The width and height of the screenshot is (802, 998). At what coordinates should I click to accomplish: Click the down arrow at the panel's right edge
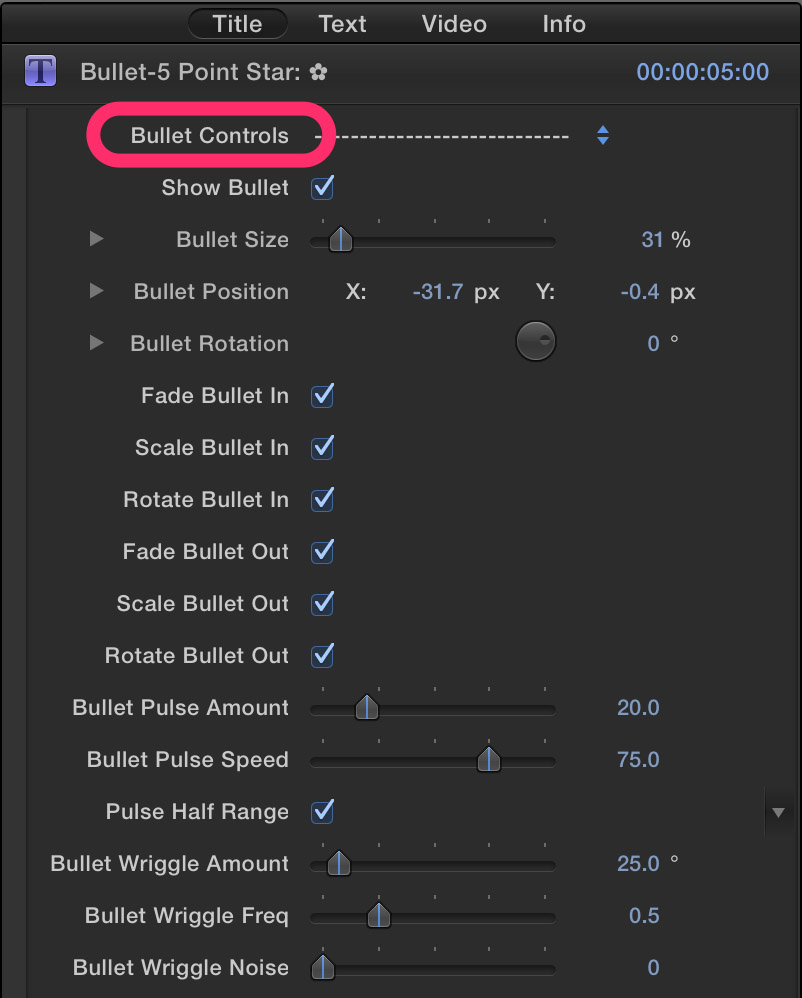pyautogui.click(x=778, y=812)
